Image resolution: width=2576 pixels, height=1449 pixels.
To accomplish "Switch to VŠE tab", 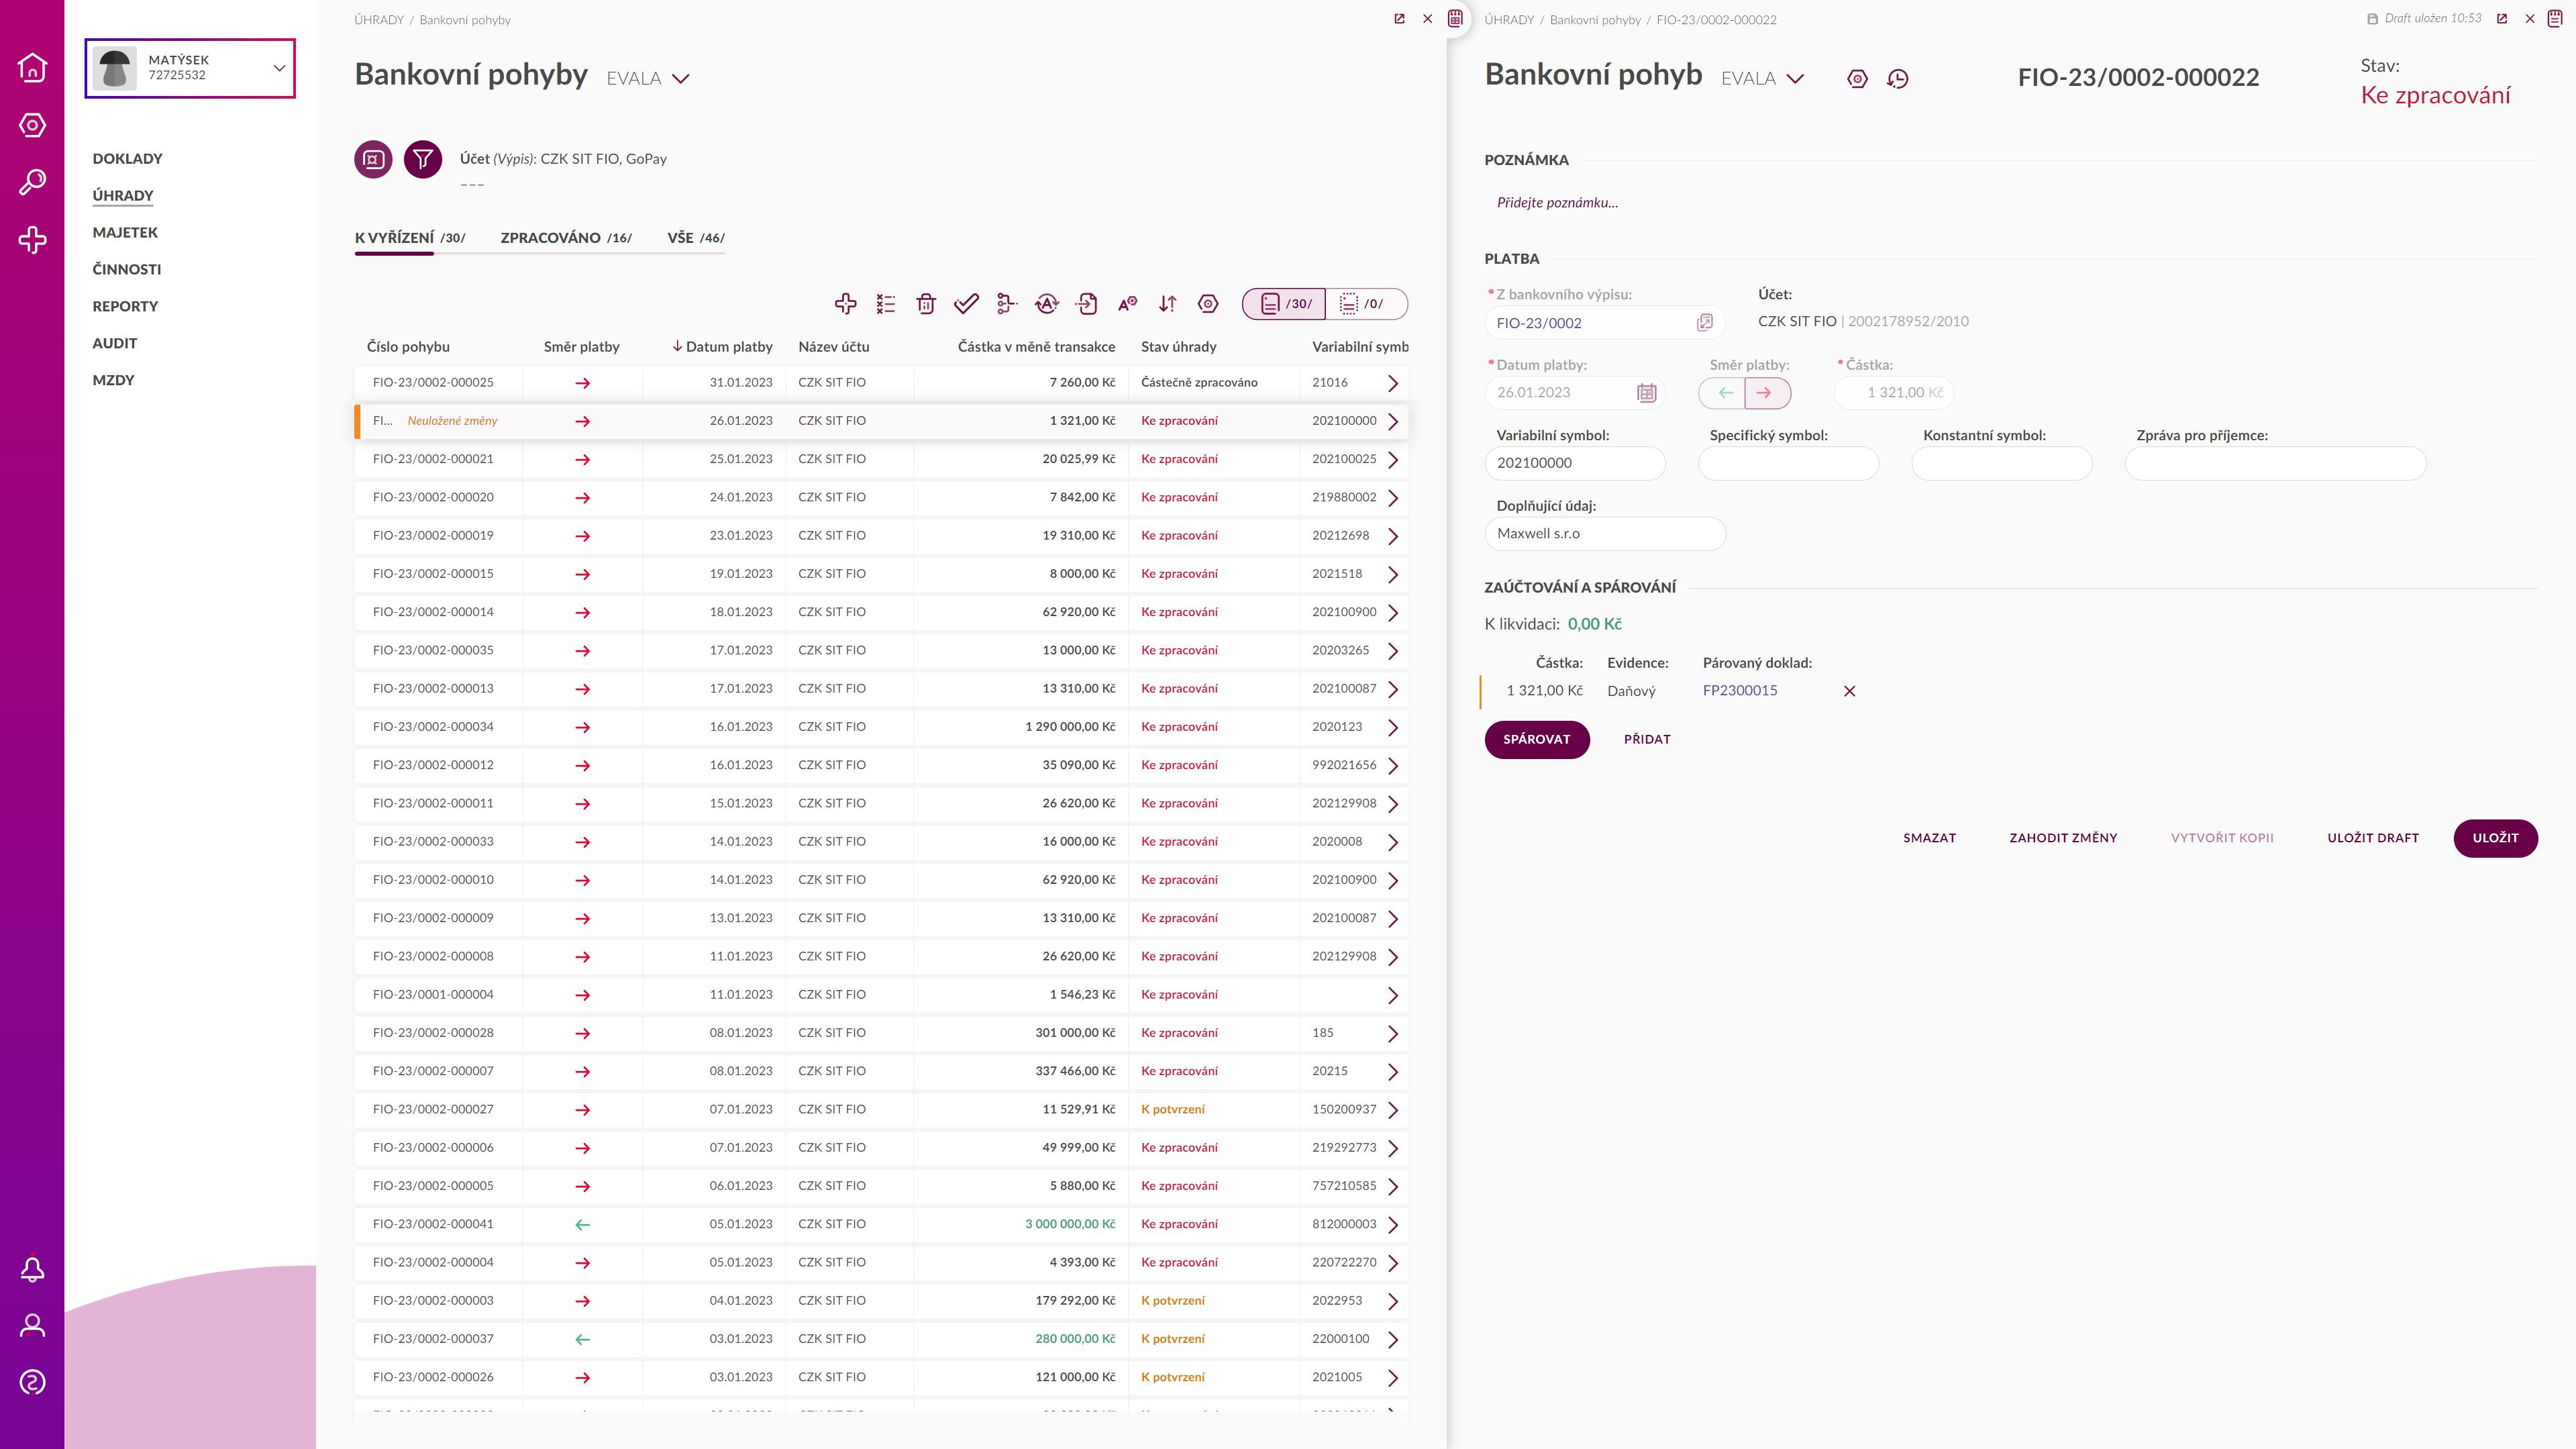I will point(696,238).
